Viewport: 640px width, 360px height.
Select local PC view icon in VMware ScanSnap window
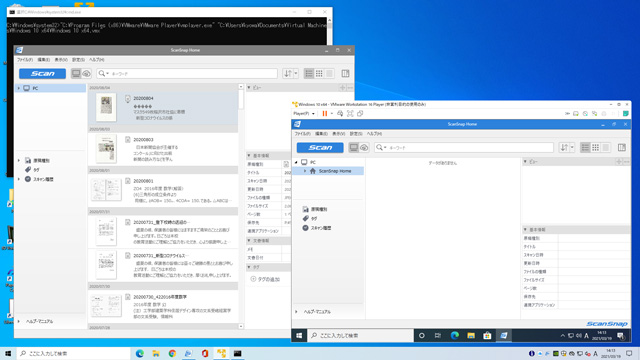(353, 147)
